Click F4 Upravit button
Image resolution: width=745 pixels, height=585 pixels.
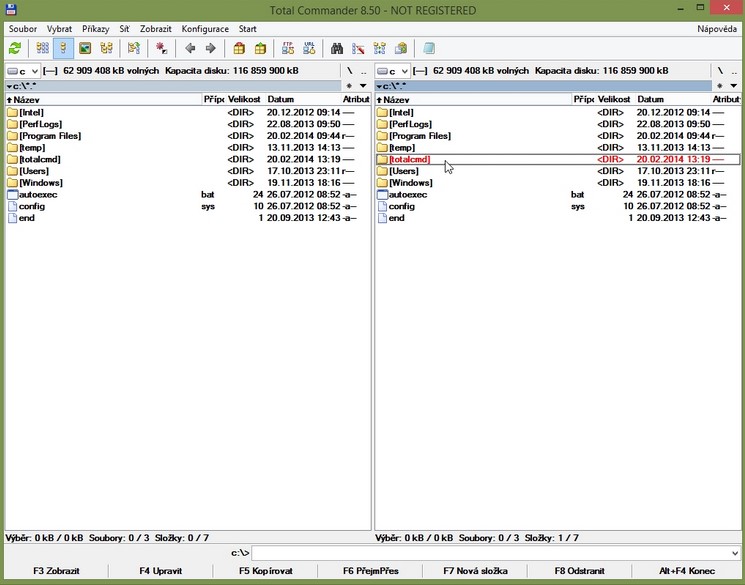tap(161, 571)
